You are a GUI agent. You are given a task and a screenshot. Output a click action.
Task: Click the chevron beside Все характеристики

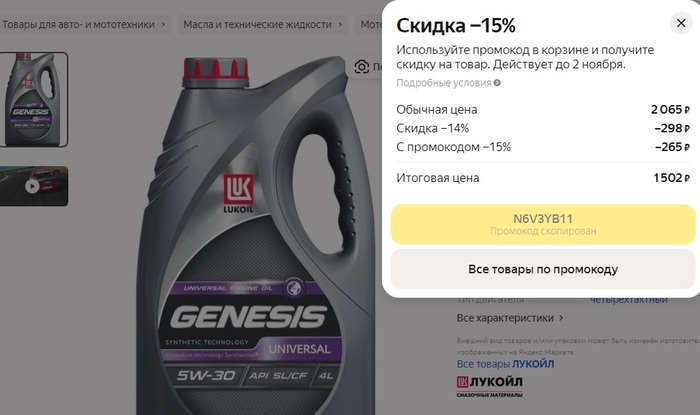tap(561, 318)
